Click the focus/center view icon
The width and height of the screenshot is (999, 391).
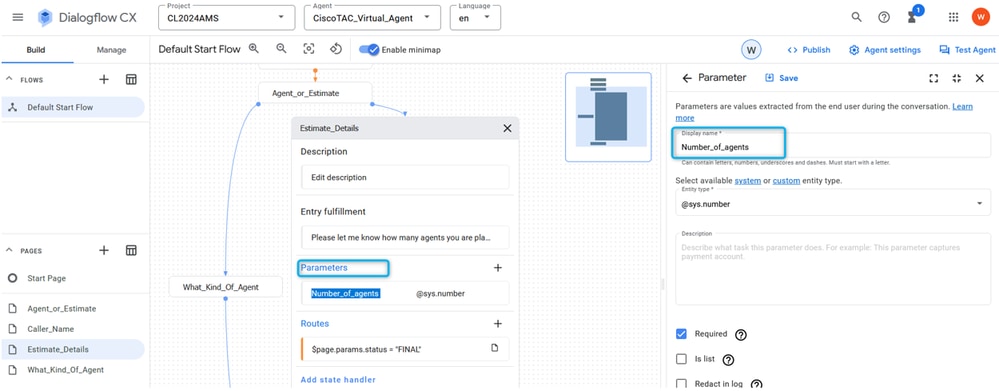tap(308, 49)
